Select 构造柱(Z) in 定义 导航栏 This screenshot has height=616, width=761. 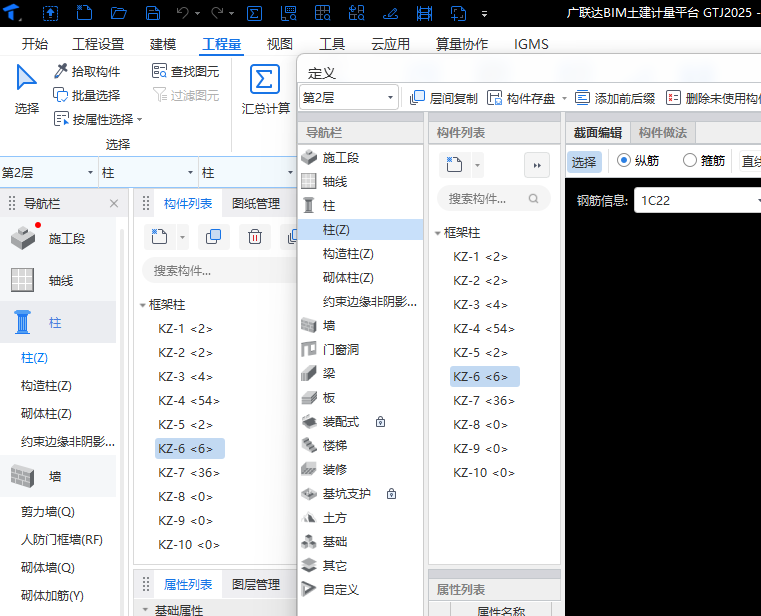(x=348, y=254)
